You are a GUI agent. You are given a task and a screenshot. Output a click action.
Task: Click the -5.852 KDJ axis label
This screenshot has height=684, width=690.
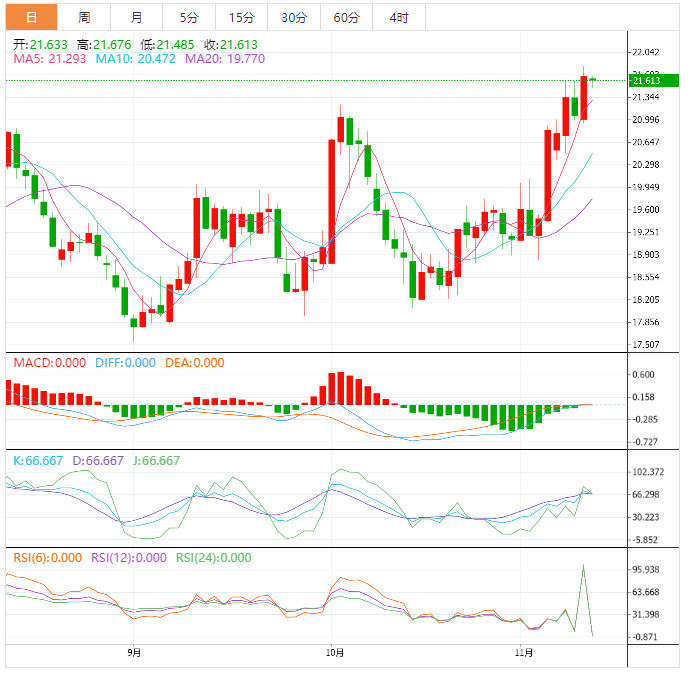[x=644, y=540]
